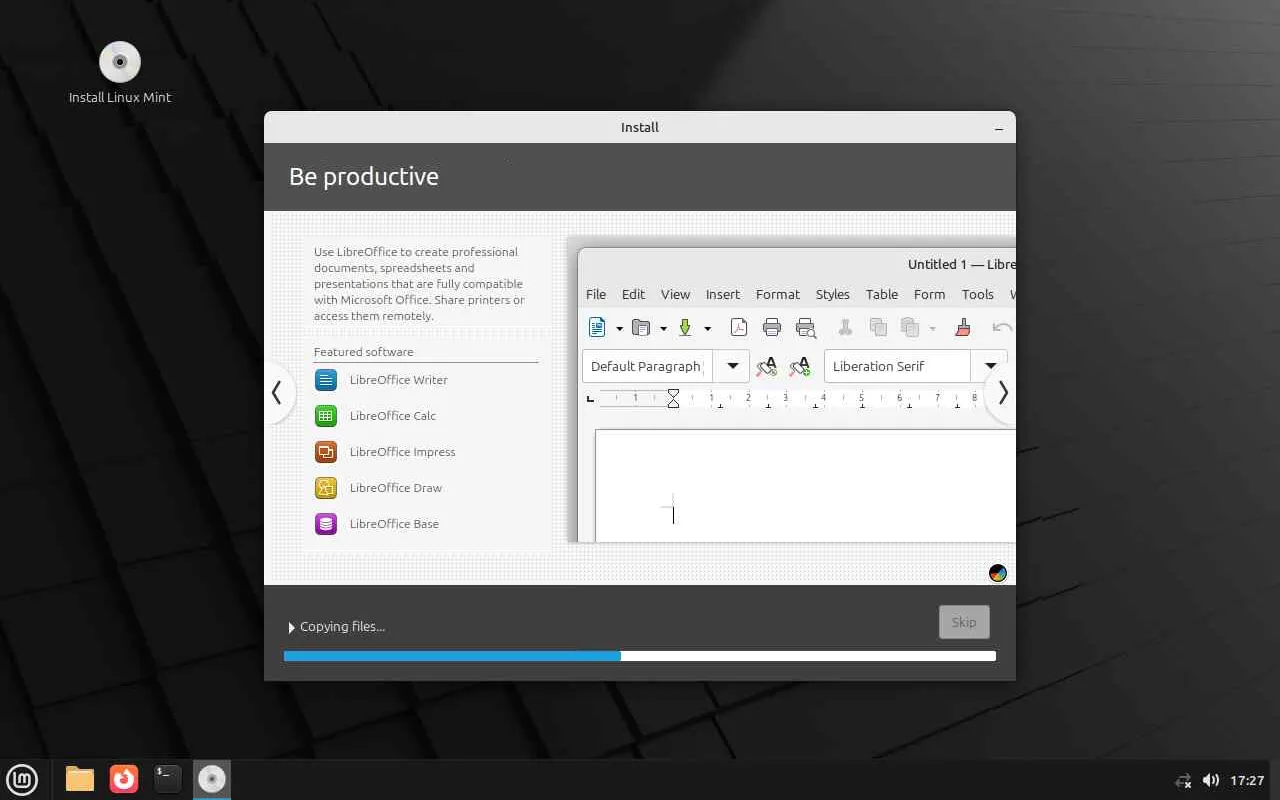This screenshot has width=1280, height=800.
Task: Click the Paste icon in the Writer preview
Action: coord(910,327)
